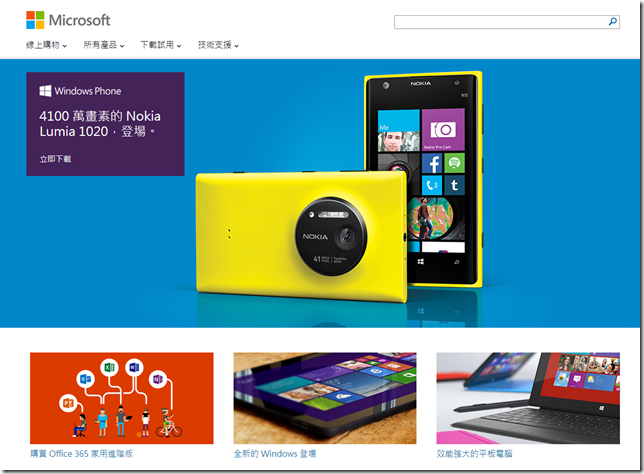Click the Surface tablet promo thumbnail
This screenshot has height=474, width=644.
pos(528,398)
